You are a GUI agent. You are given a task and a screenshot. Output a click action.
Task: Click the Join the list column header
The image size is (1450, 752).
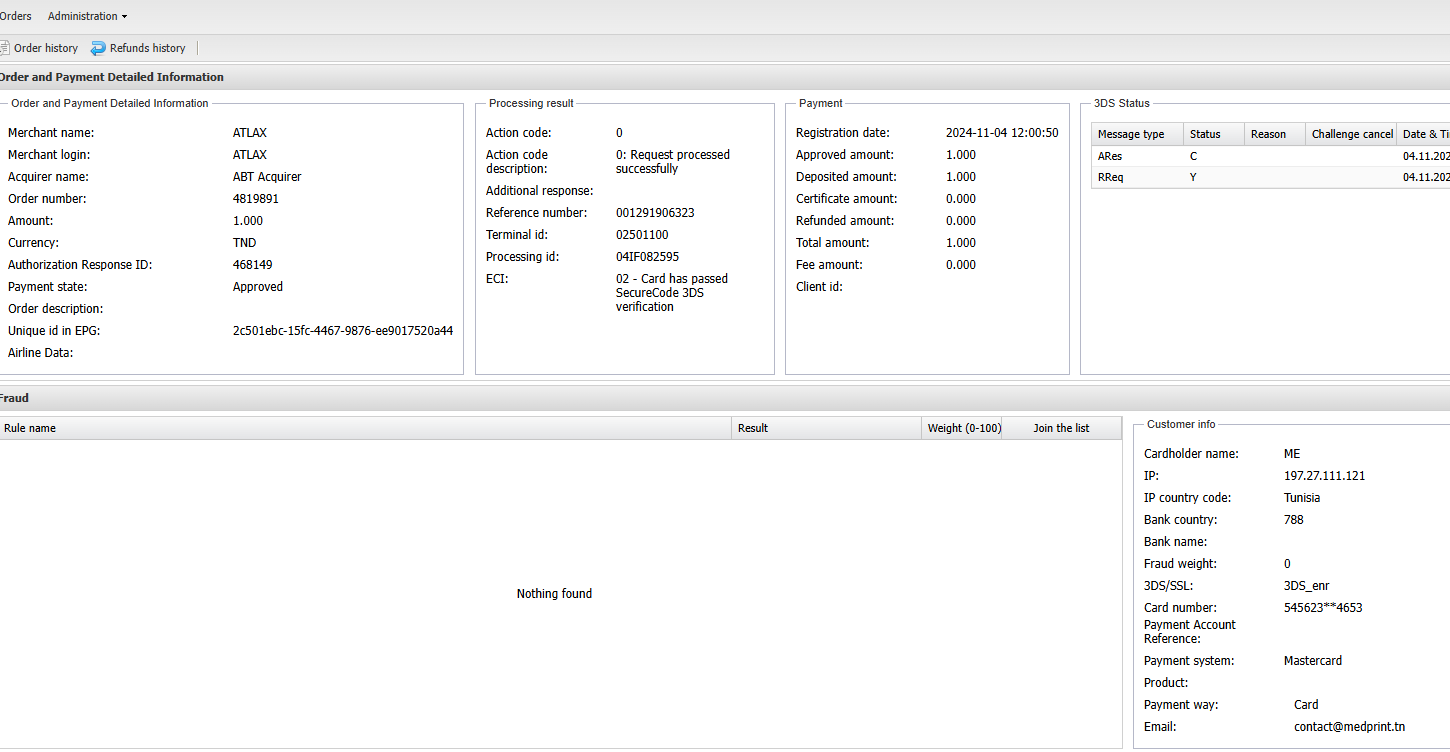click(x=1061, y=428)
